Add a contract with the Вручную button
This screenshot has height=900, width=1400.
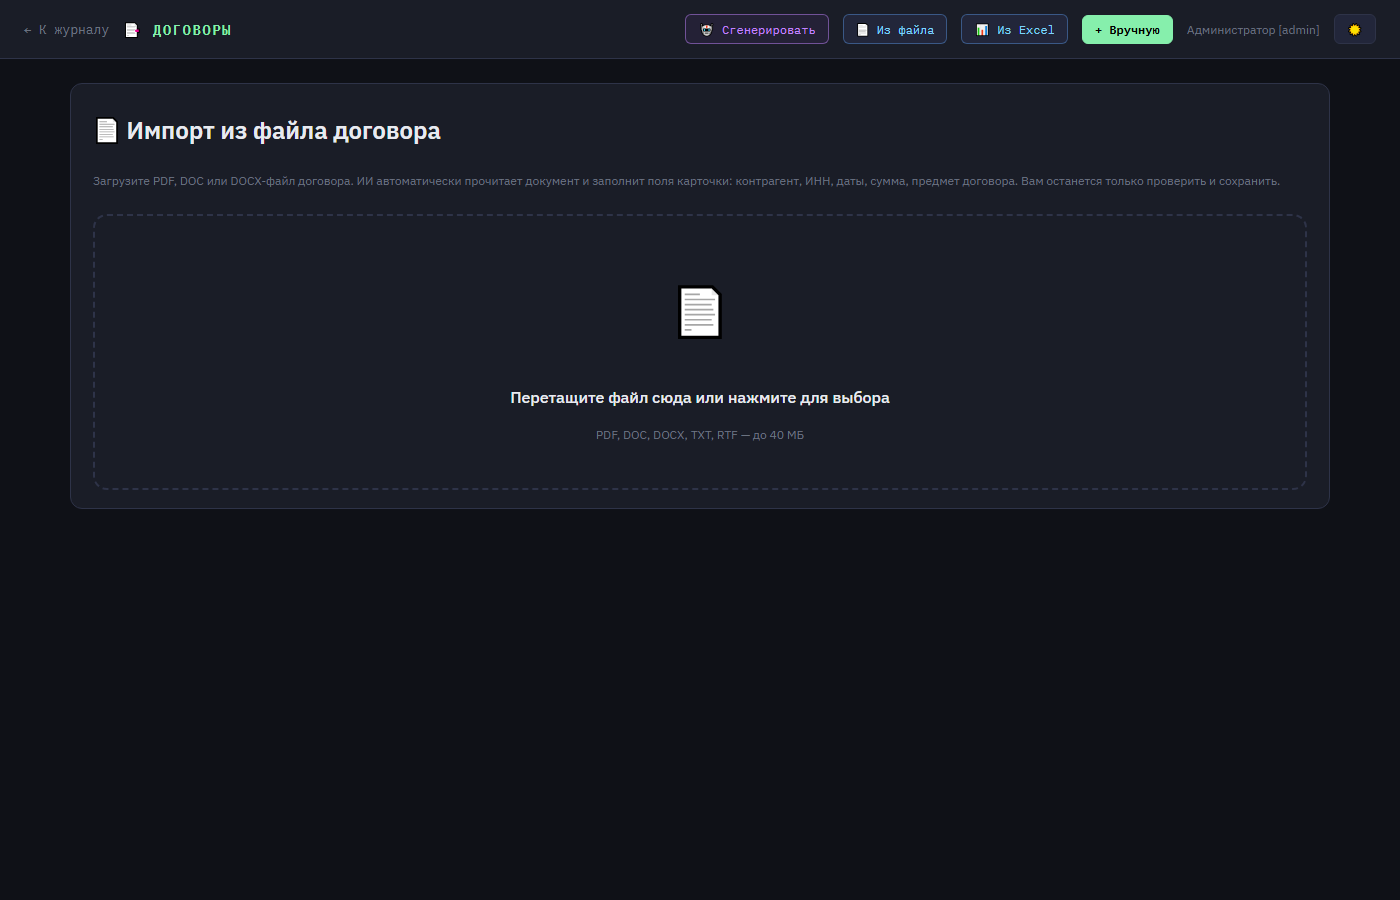[x=1127, y=30]
